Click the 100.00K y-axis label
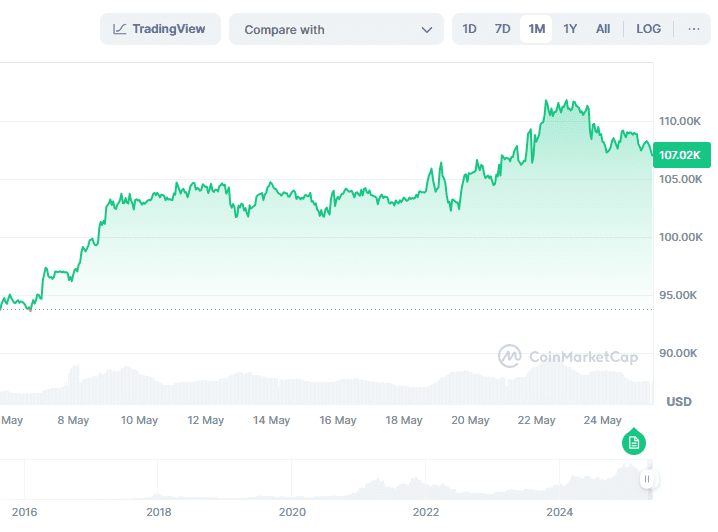The image size is (718, 532). click(680, 237)
